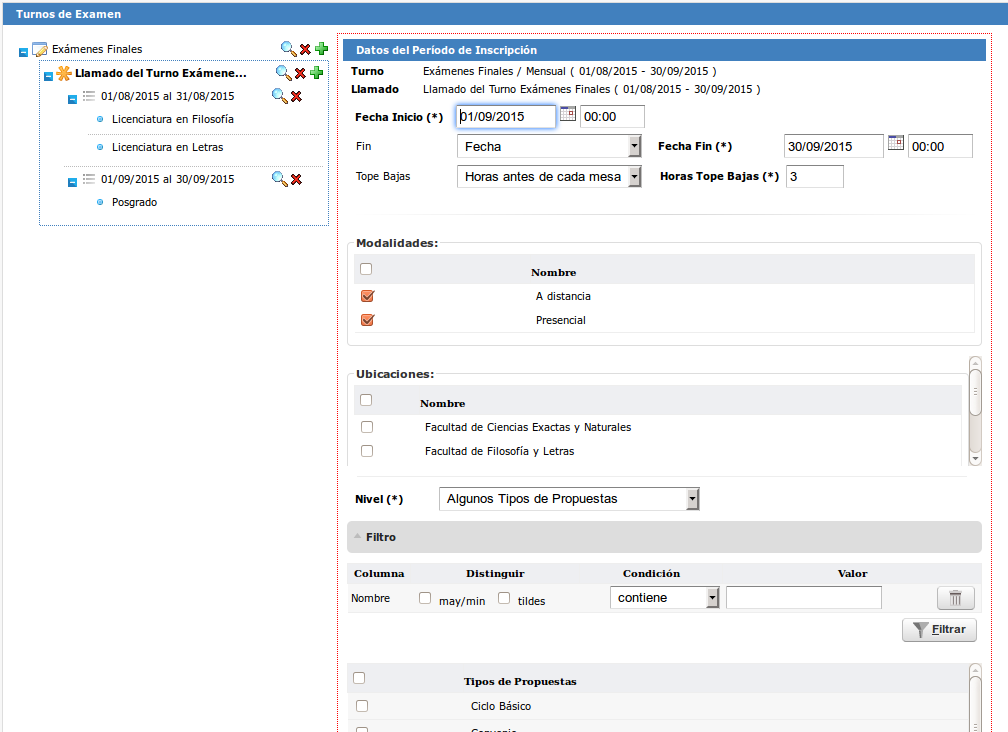Add period to Llamado del Turno

coord(316,73)
